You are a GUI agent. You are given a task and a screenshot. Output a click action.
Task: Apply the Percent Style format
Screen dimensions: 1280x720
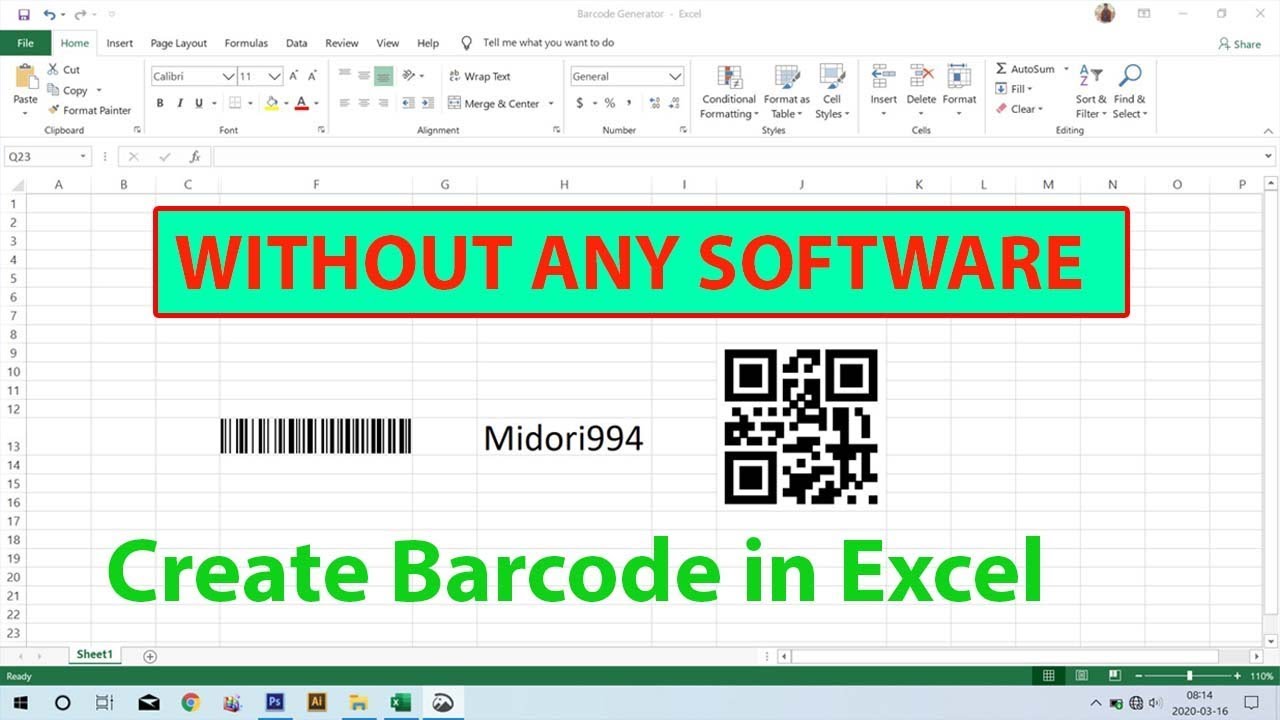pos(609,103)
